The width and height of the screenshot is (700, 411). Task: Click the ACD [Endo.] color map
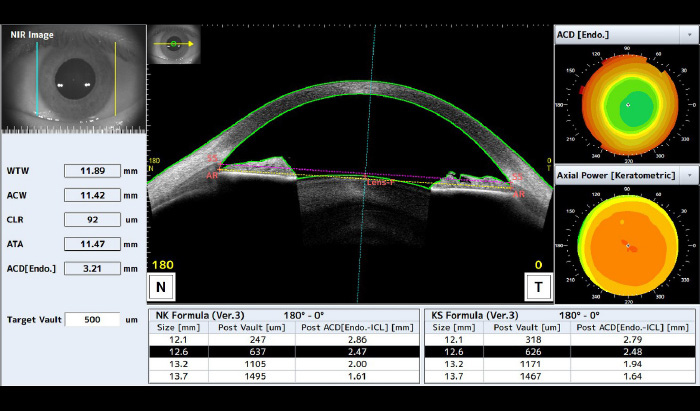(x=628, y=105)
